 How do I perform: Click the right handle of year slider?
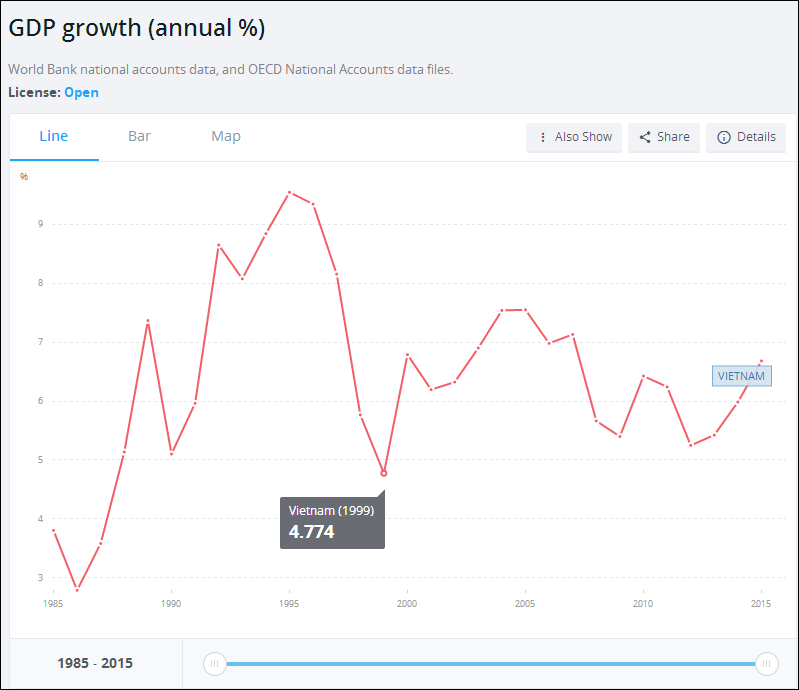click(767, 663)
